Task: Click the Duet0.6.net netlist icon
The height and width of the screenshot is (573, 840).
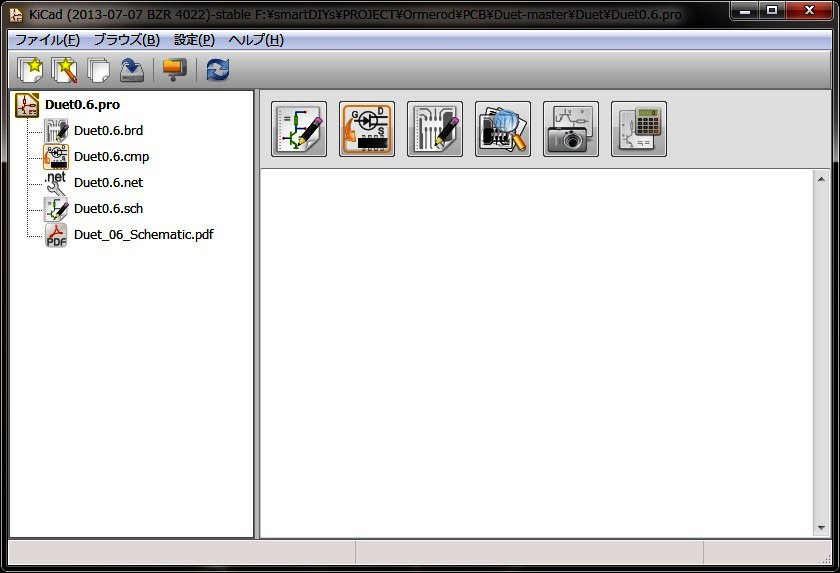Action: [x=56, y=183]
